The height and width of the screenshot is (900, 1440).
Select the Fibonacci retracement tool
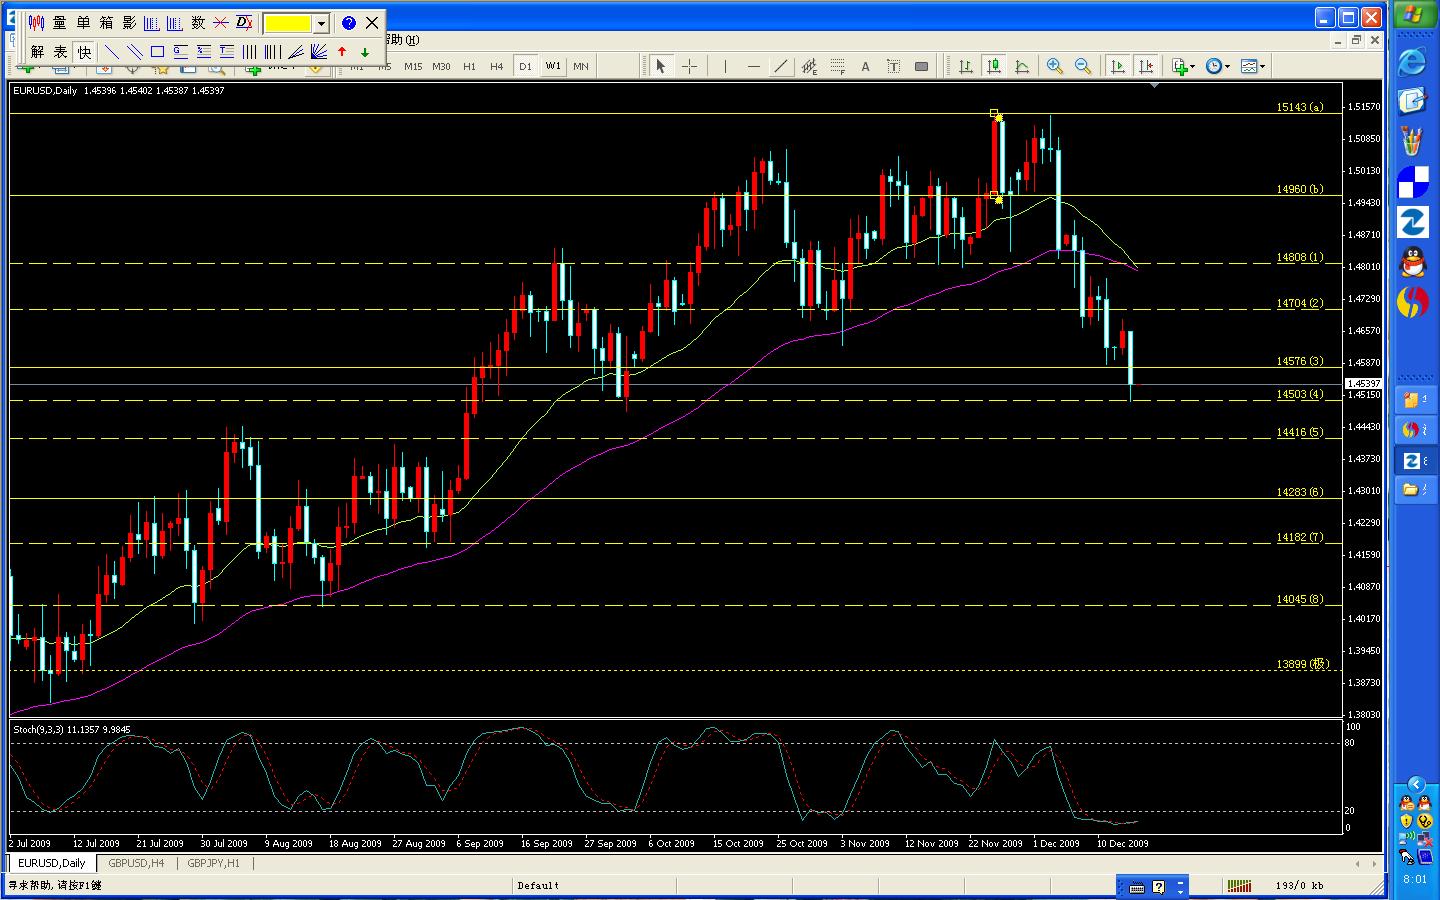click(837, 67)
